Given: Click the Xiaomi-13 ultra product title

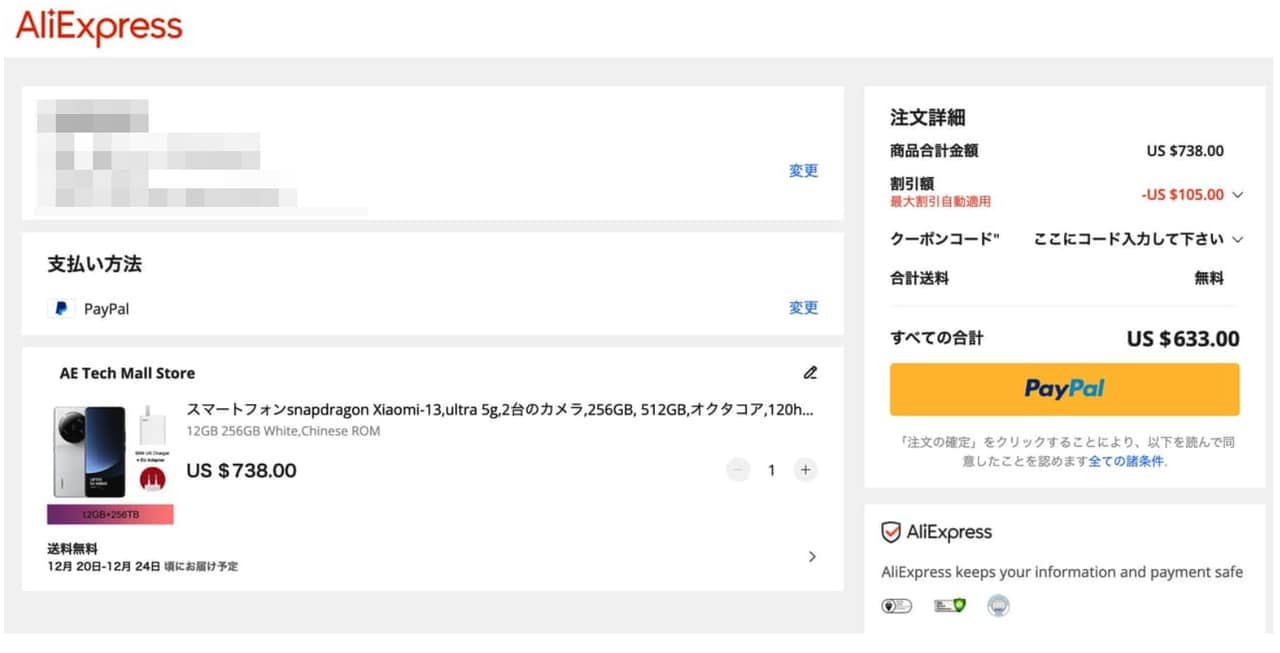Looking at the screenshot, I should 499,410.
